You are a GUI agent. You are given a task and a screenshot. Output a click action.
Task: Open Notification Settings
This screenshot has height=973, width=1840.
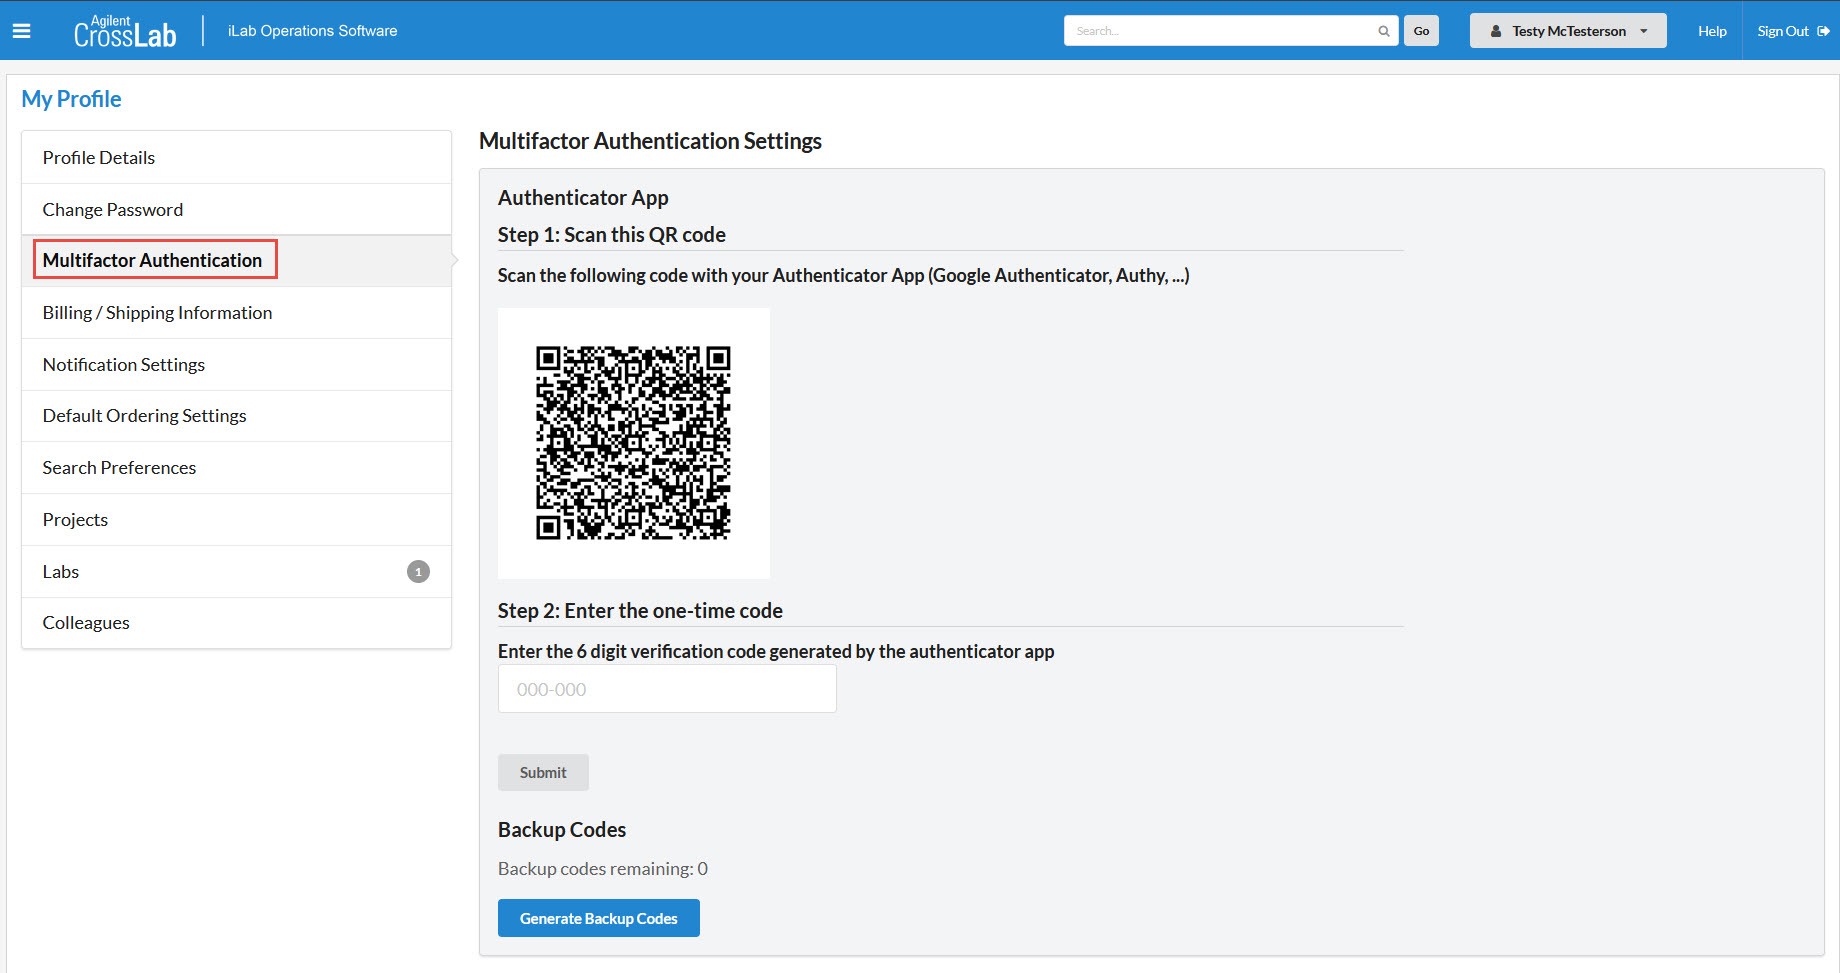(x=124, y=365)
